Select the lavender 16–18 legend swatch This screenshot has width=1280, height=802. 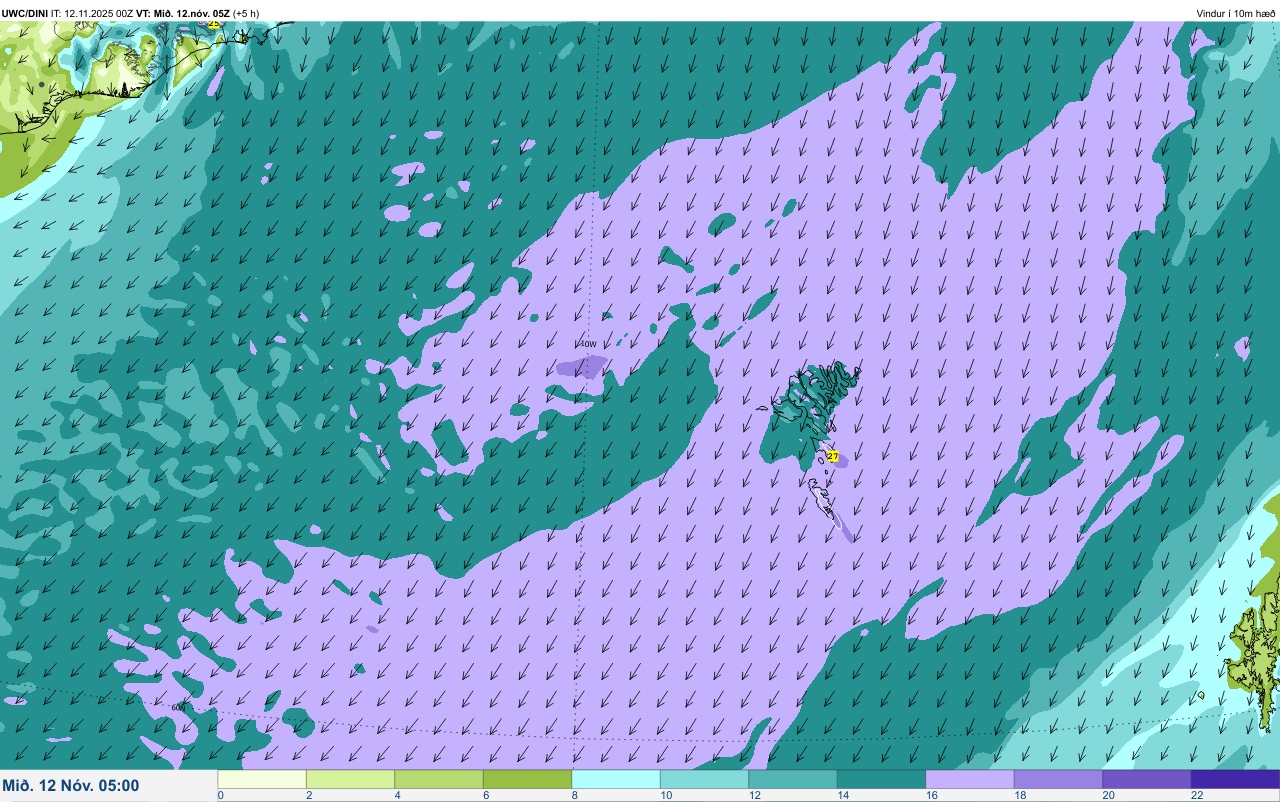(970, 779)
